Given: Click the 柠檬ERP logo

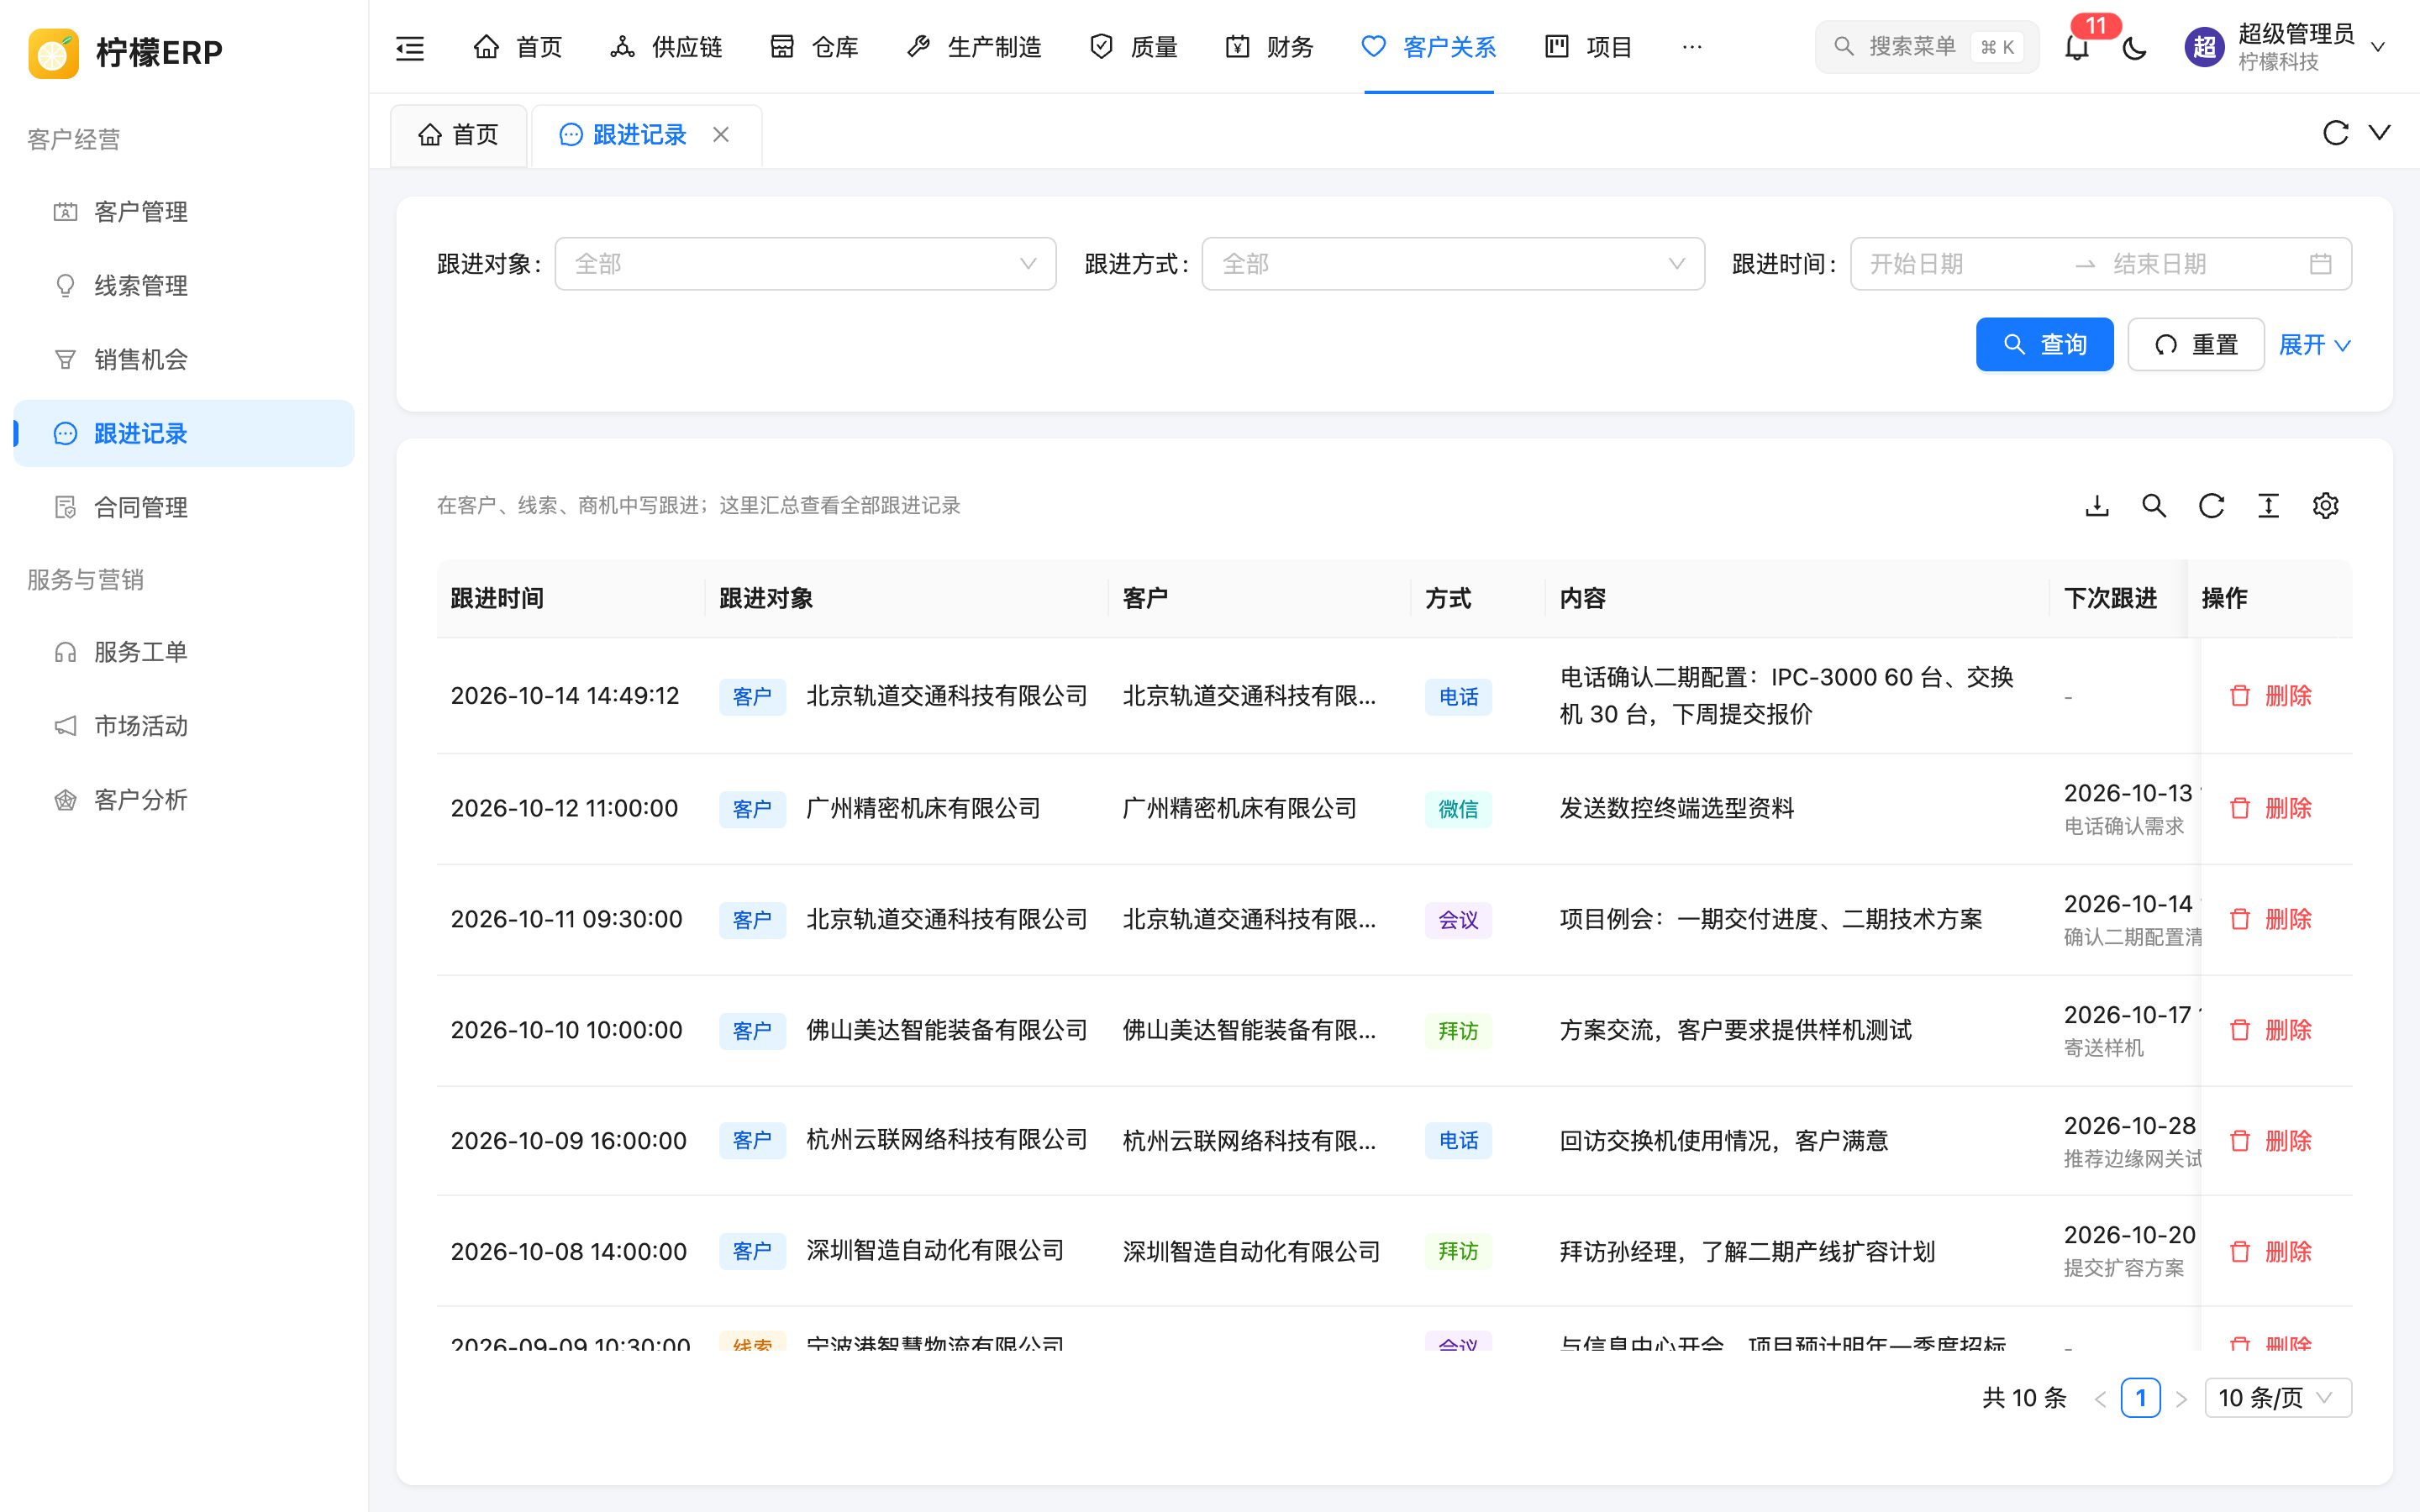Looking at the screenshot, I should pos(54,52).
